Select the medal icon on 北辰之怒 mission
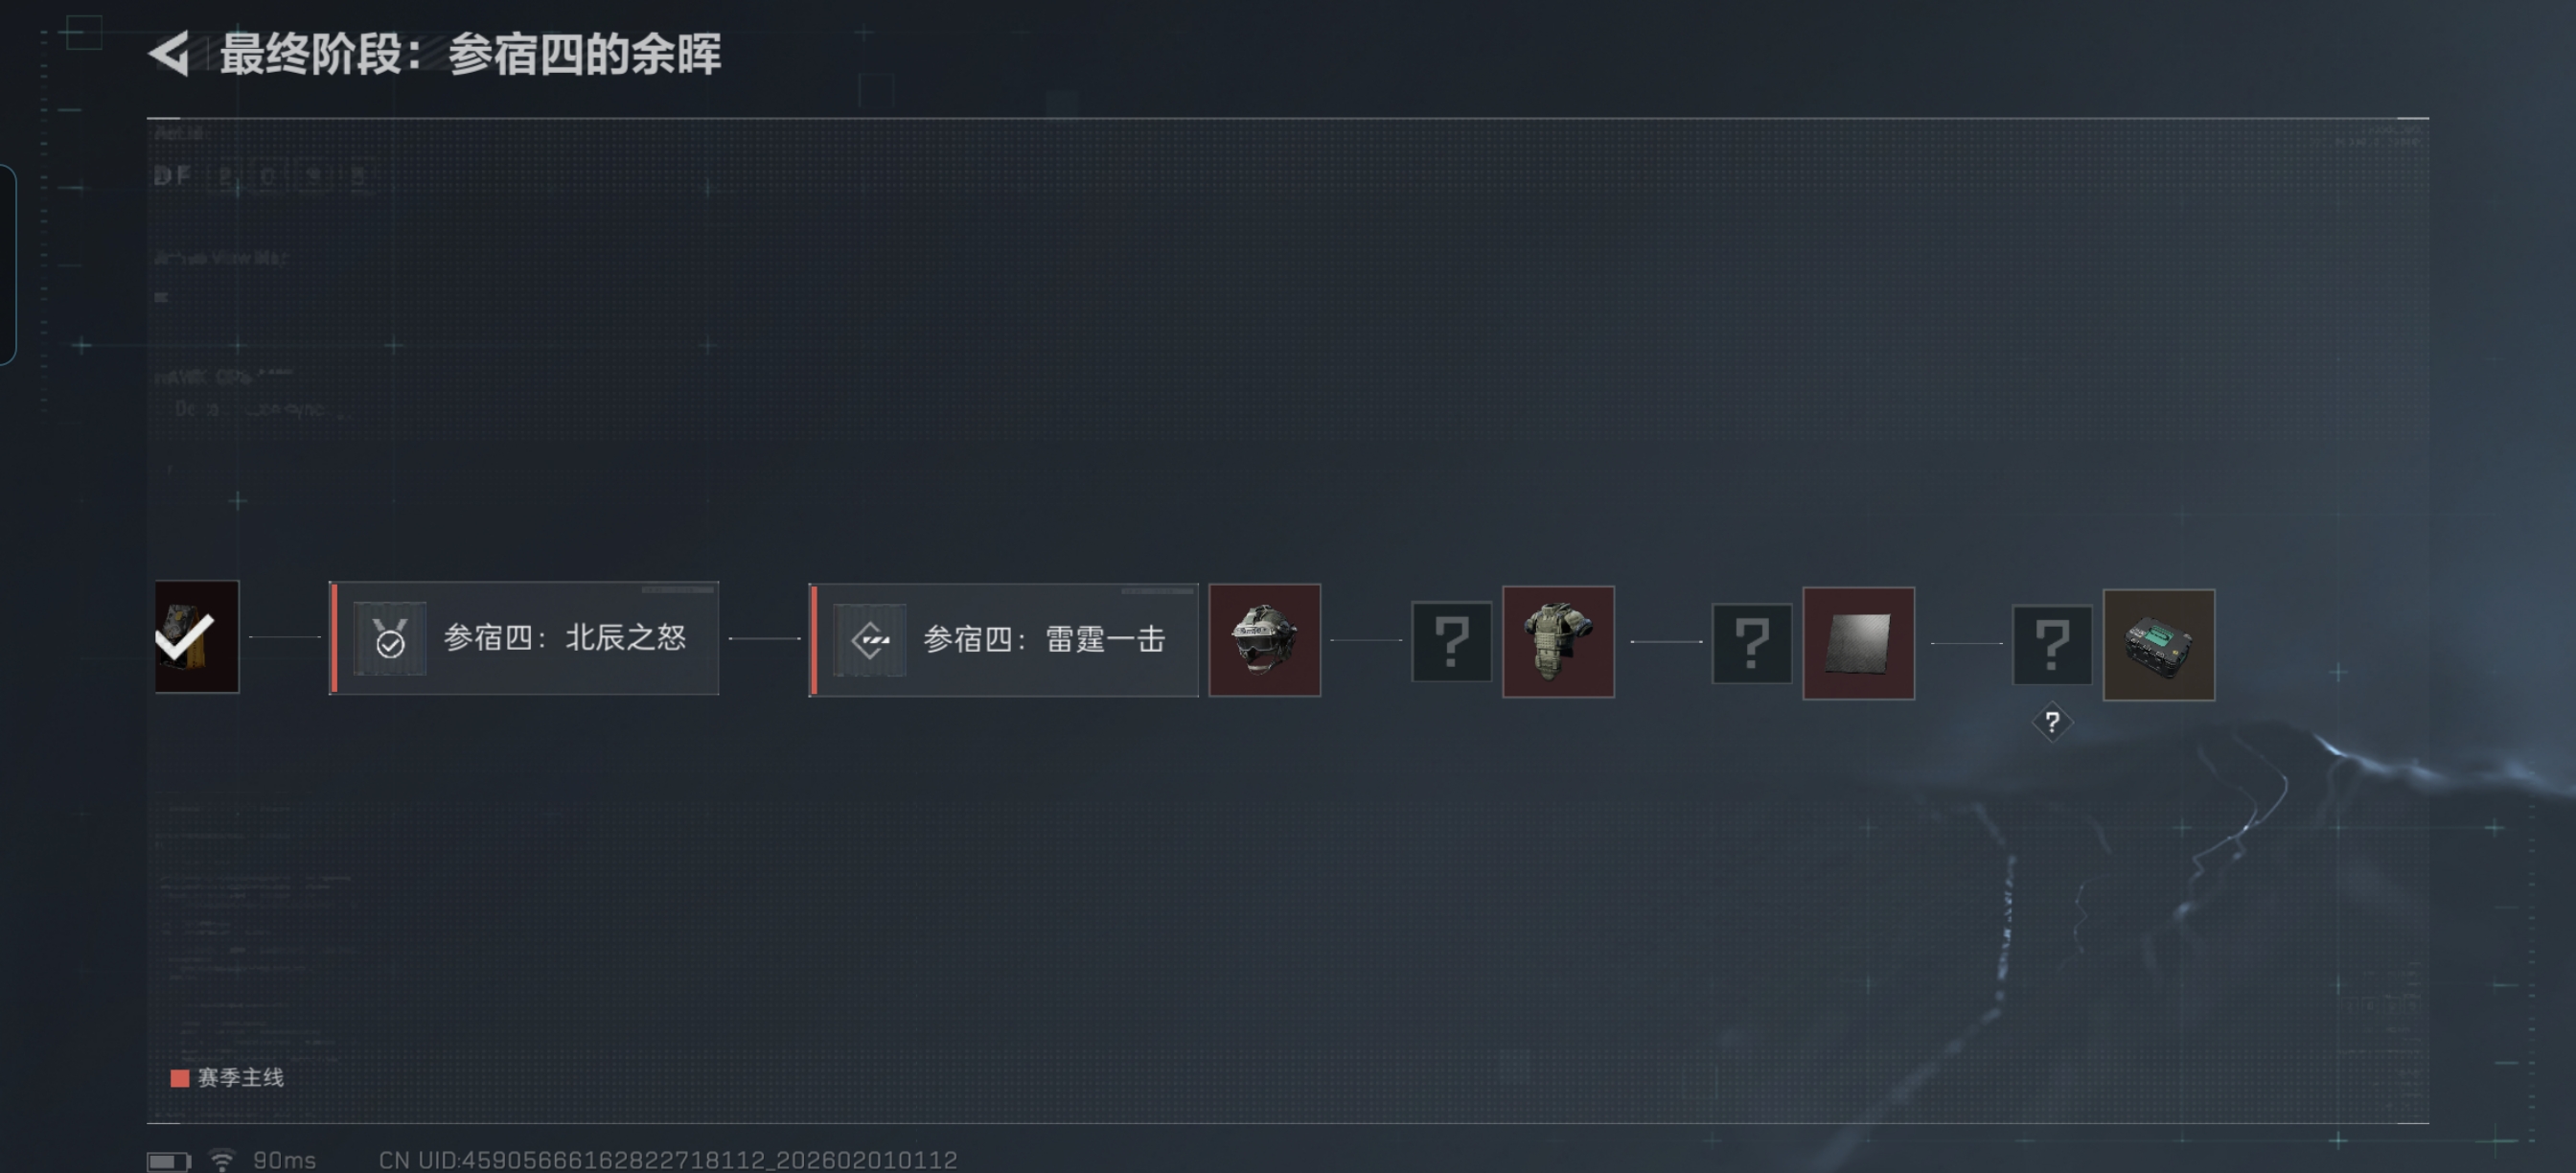2576x1173 pixels. [x=390, y=638]
